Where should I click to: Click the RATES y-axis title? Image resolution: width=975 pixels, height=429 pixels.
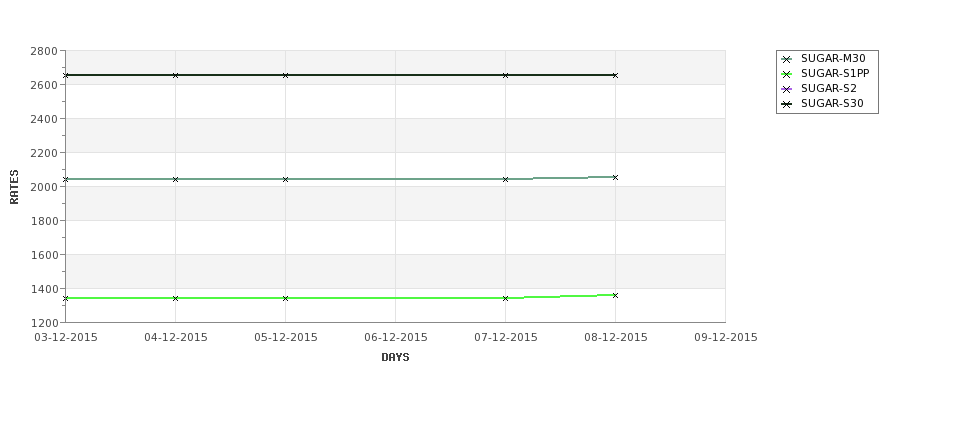pos(14,187)
